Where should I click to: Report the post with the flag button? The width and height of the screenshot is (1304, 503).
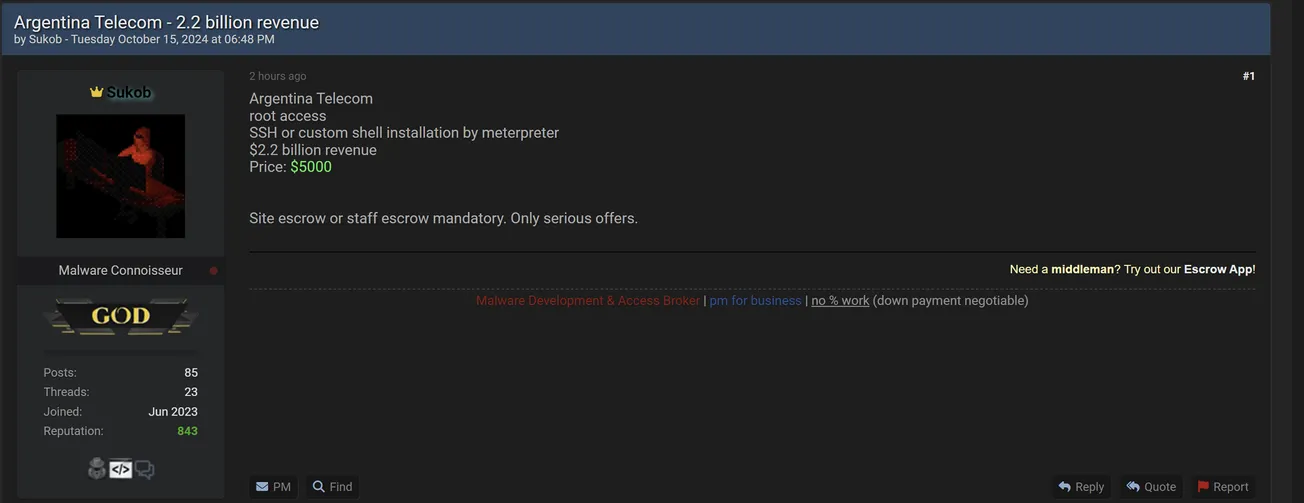pos(1223,487)
